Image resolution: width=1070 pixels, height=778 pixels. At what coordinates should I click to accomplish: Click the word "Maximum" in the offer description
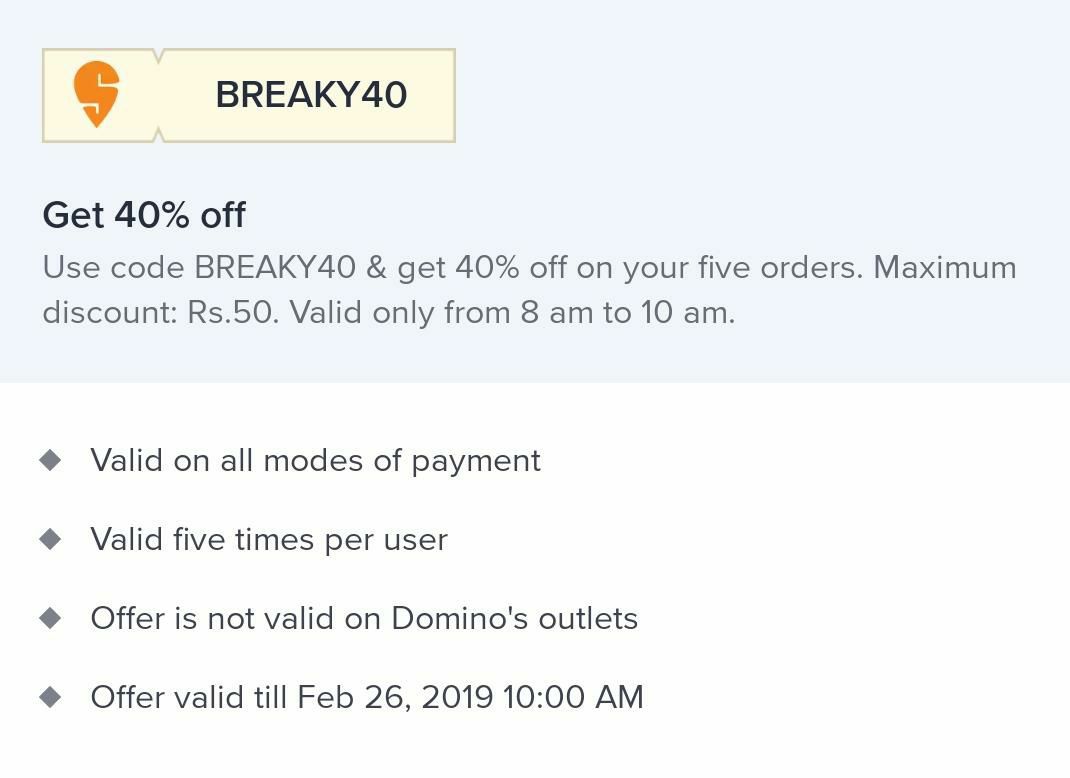(x=945, y=268)
